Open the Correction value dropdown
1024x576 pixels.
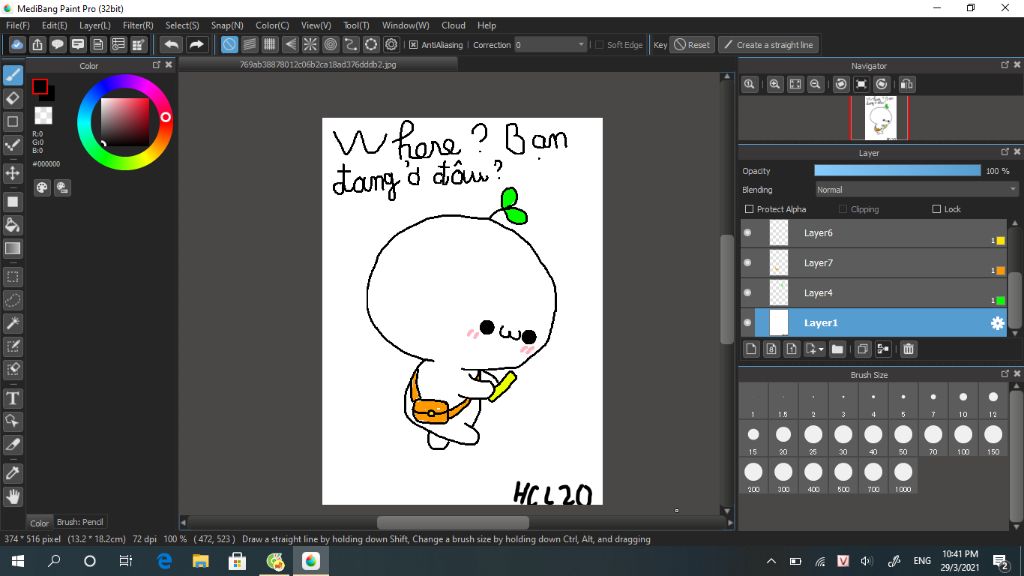(550, 45)
